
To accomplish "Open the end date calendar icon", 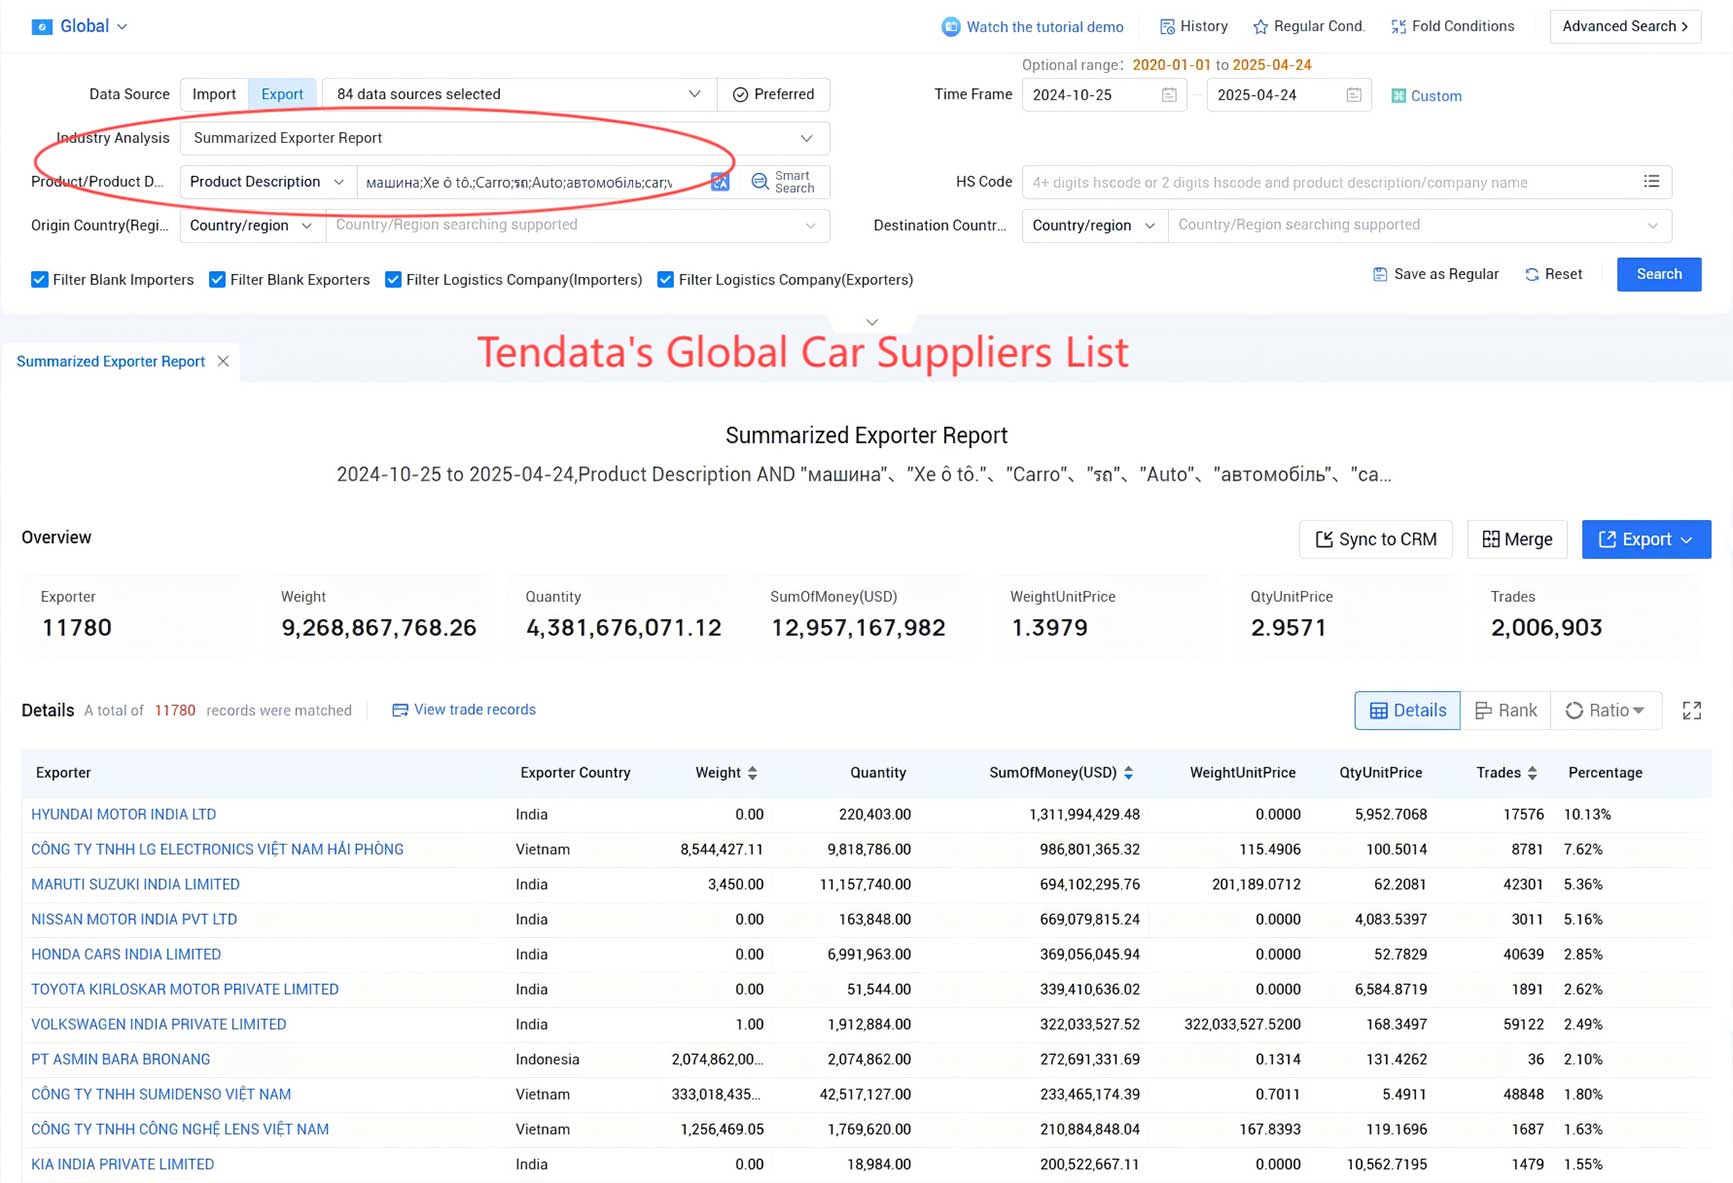I will pos(1354,95).
